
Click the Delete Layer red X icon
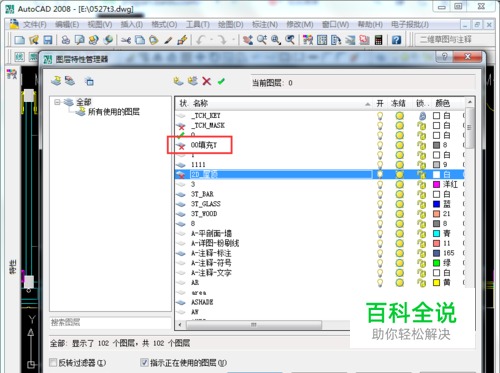pos(207,81)
